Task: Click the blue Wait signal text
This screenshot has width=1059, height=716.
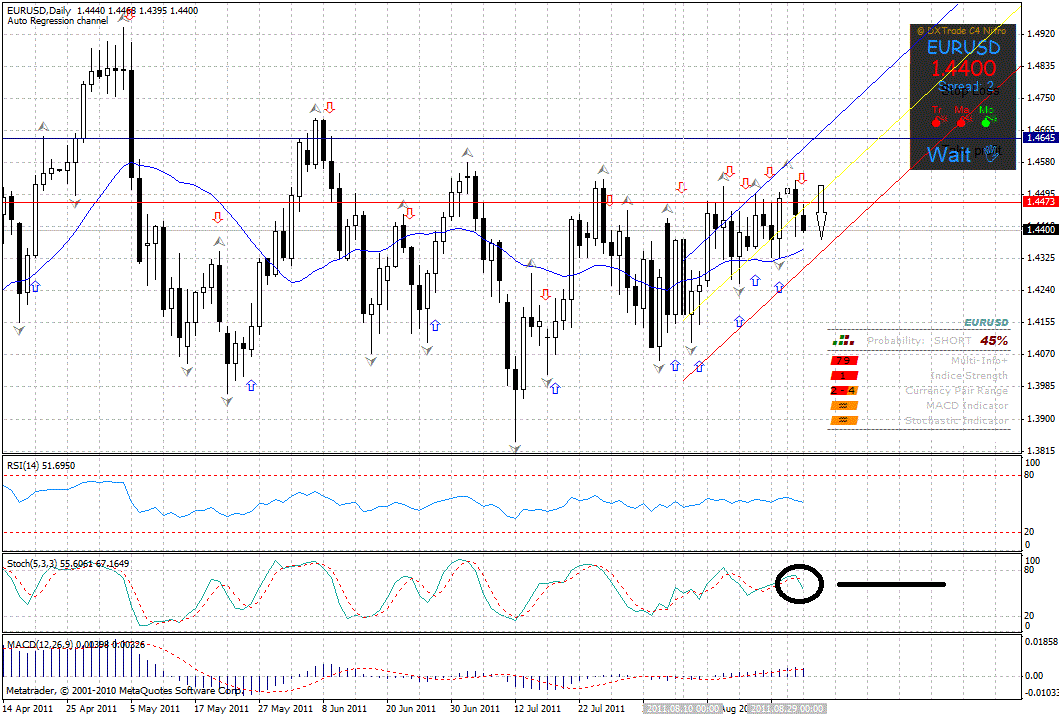Action: point(949,155)
